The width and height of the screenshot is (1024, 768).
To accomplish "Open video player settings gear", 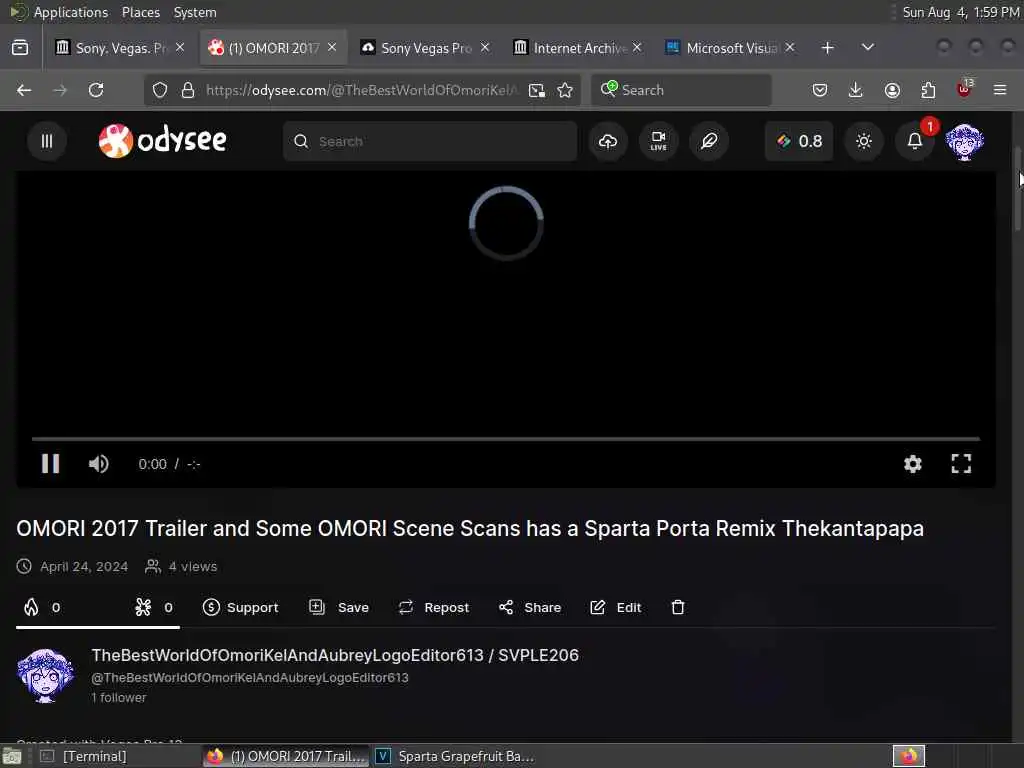I will tap(912, 464).
